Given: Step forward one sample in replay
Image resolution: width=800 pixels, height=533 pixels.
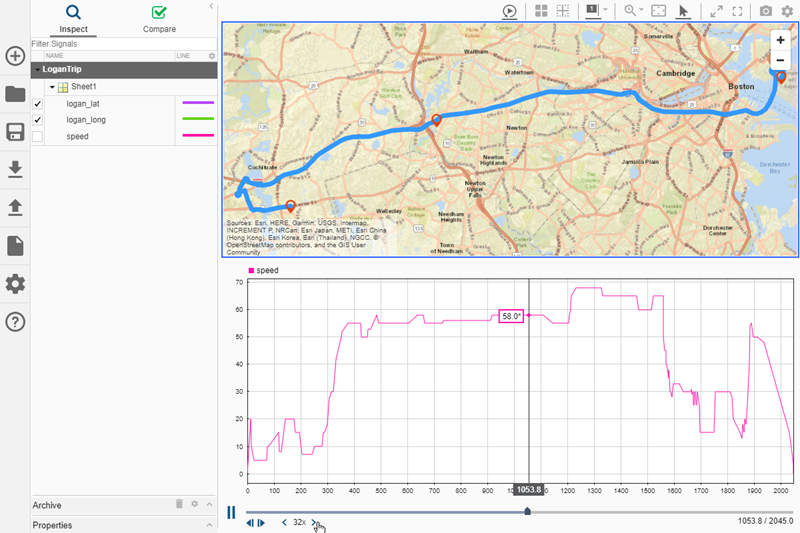Looking at the screenshot, I should pos(261,523).
